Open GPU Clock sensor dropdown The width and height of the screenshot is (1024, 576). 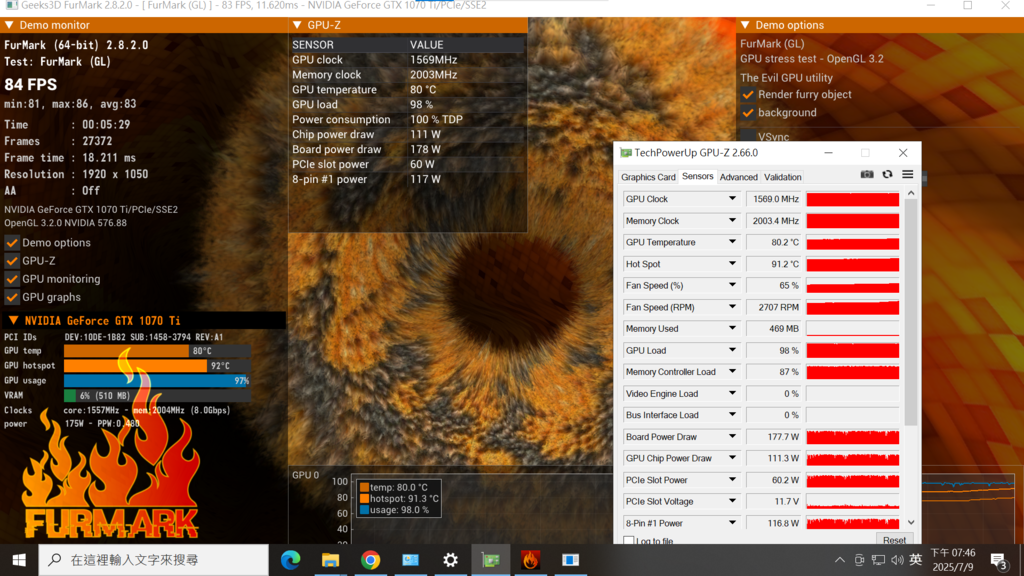click(x=732, y=199)
